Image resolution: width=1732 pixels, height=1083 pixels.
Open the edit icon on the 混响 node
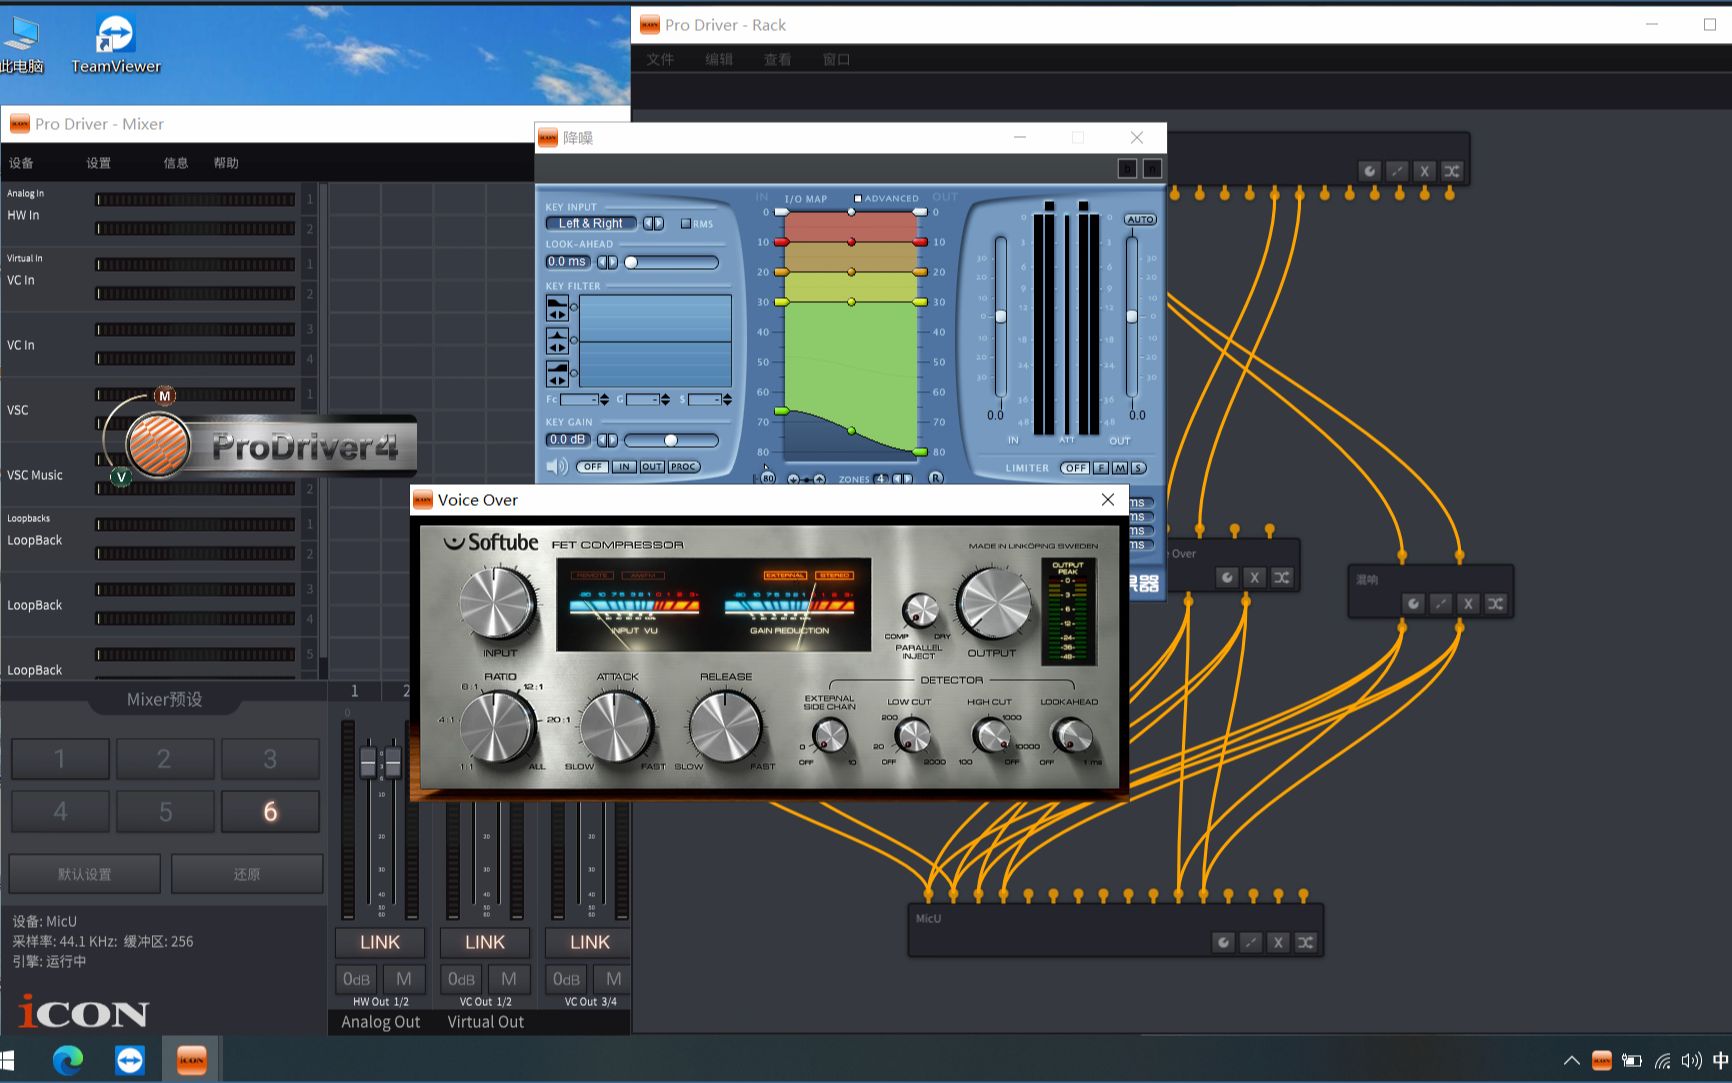click(x=1440, y=604)
